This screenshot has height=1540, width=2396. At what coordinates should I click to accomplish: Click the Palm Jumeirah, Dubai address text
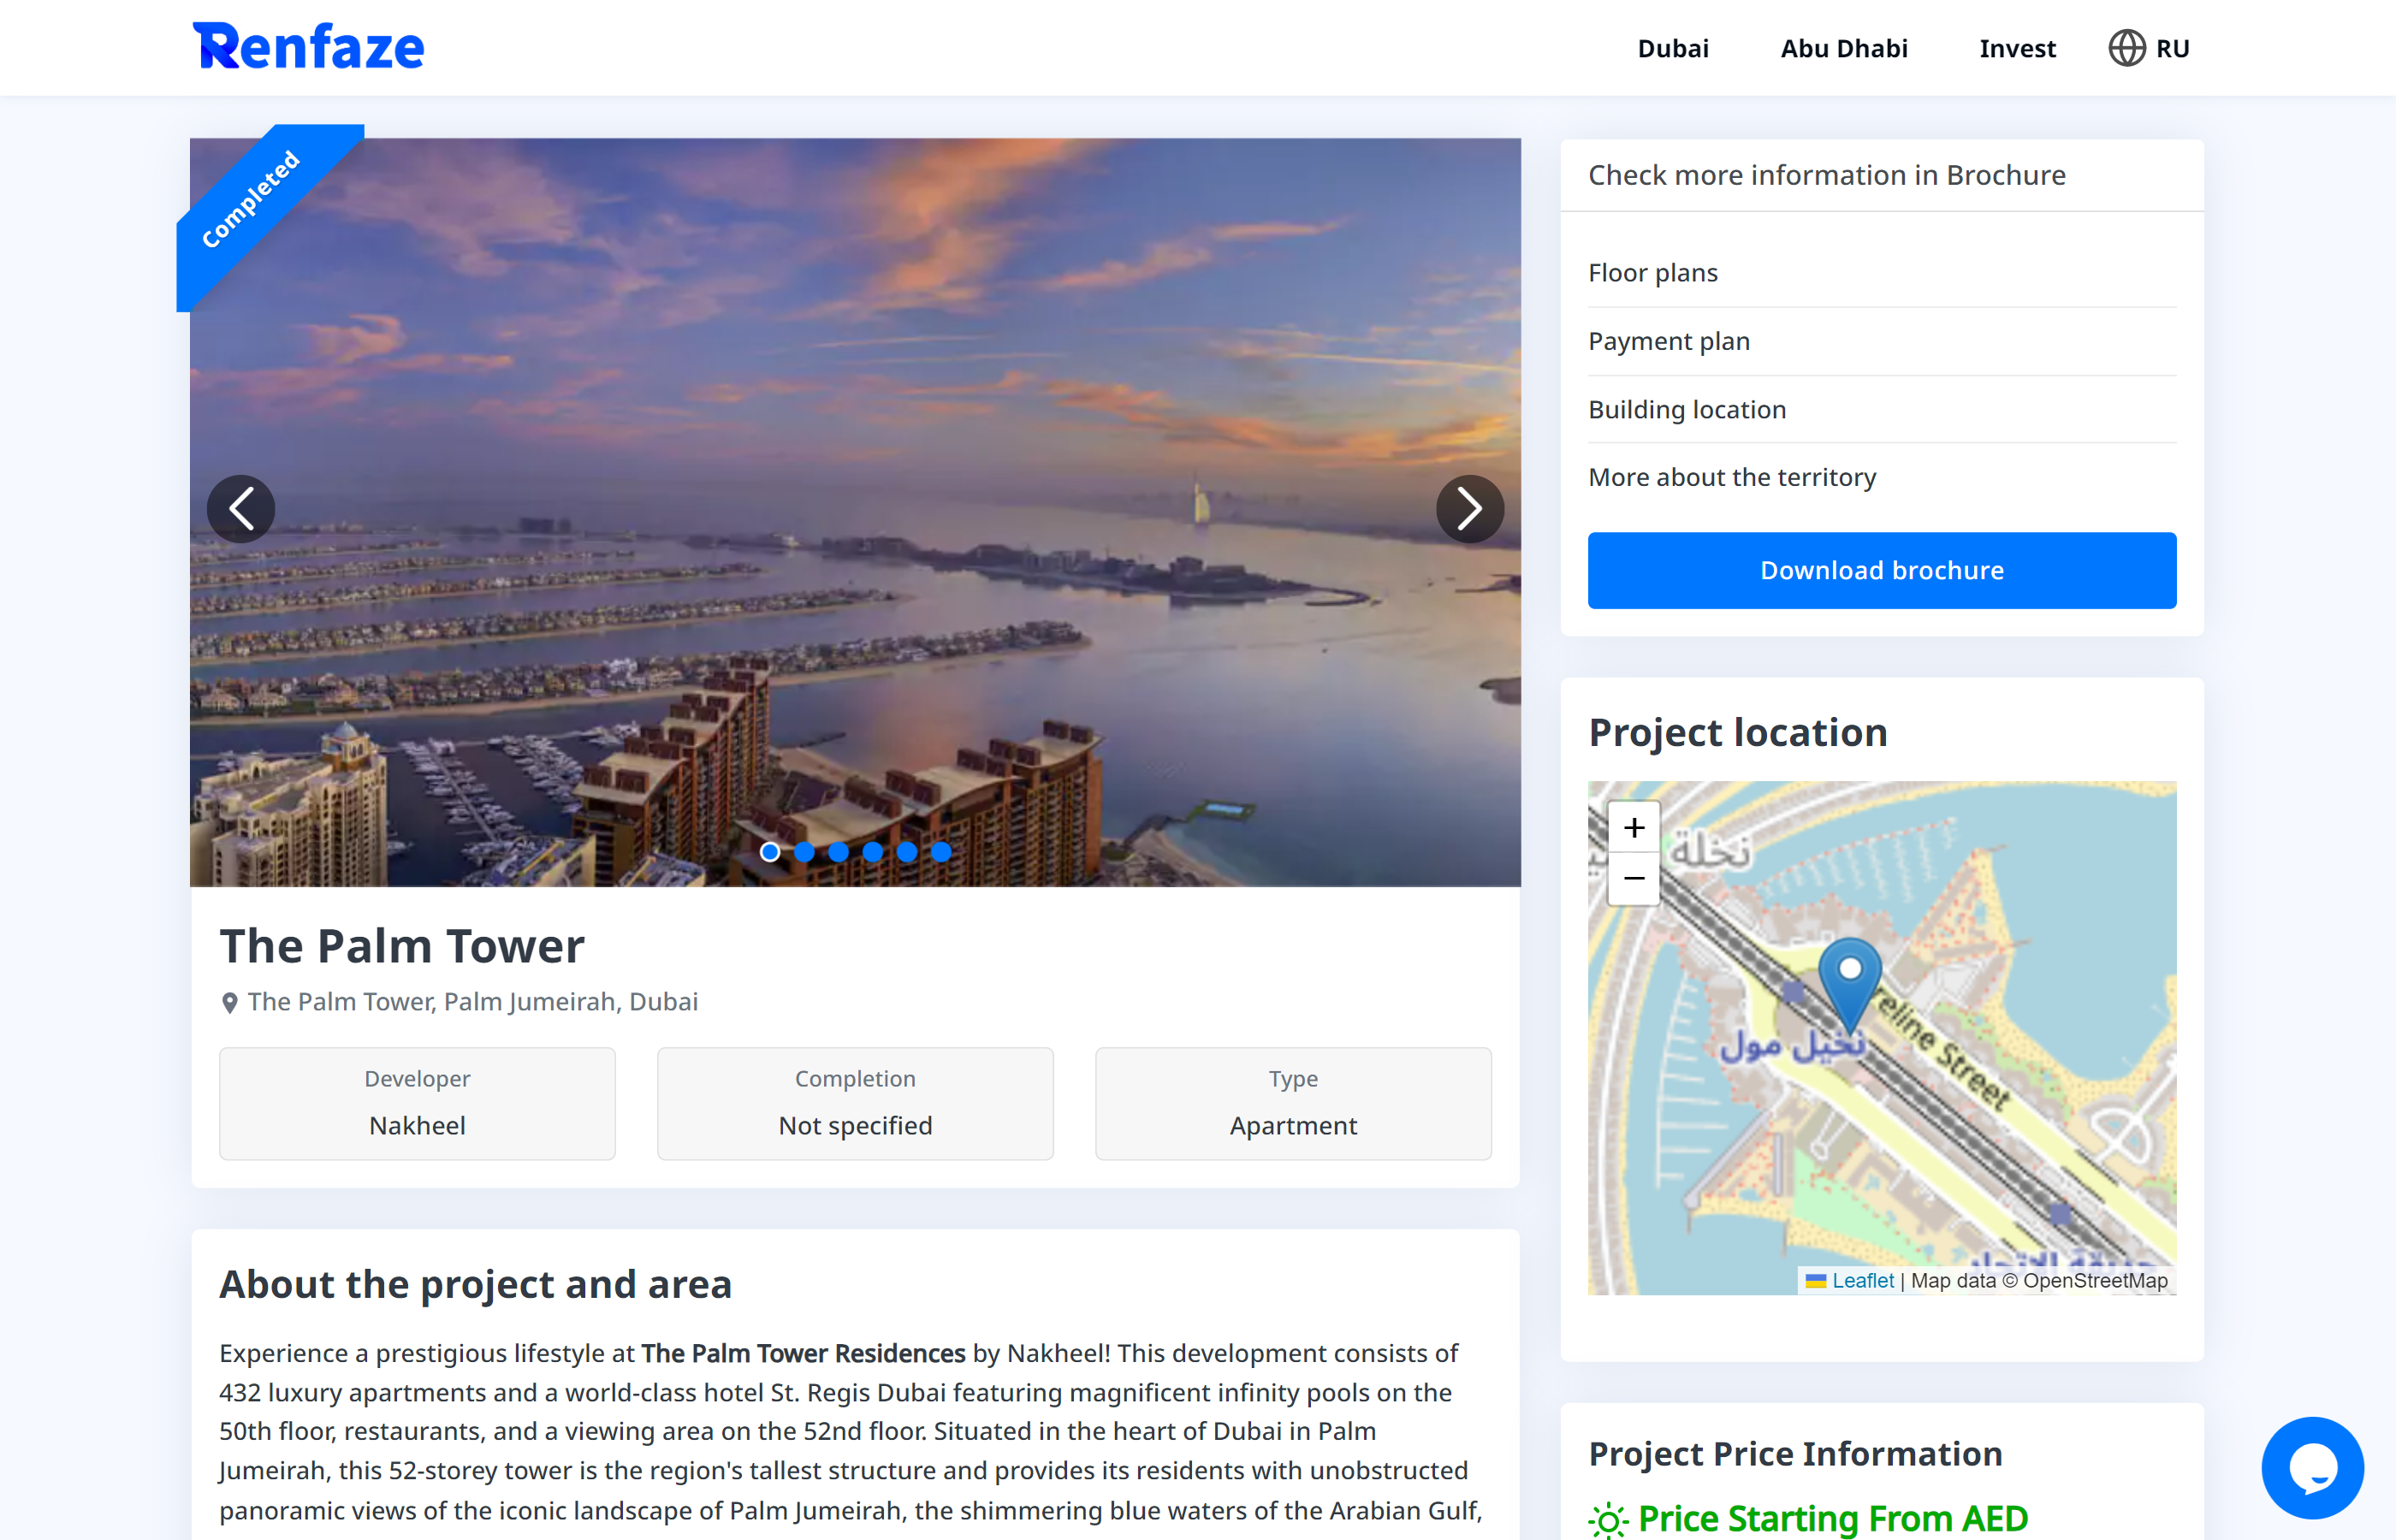pyautogui.click(x=473, y=1002)
